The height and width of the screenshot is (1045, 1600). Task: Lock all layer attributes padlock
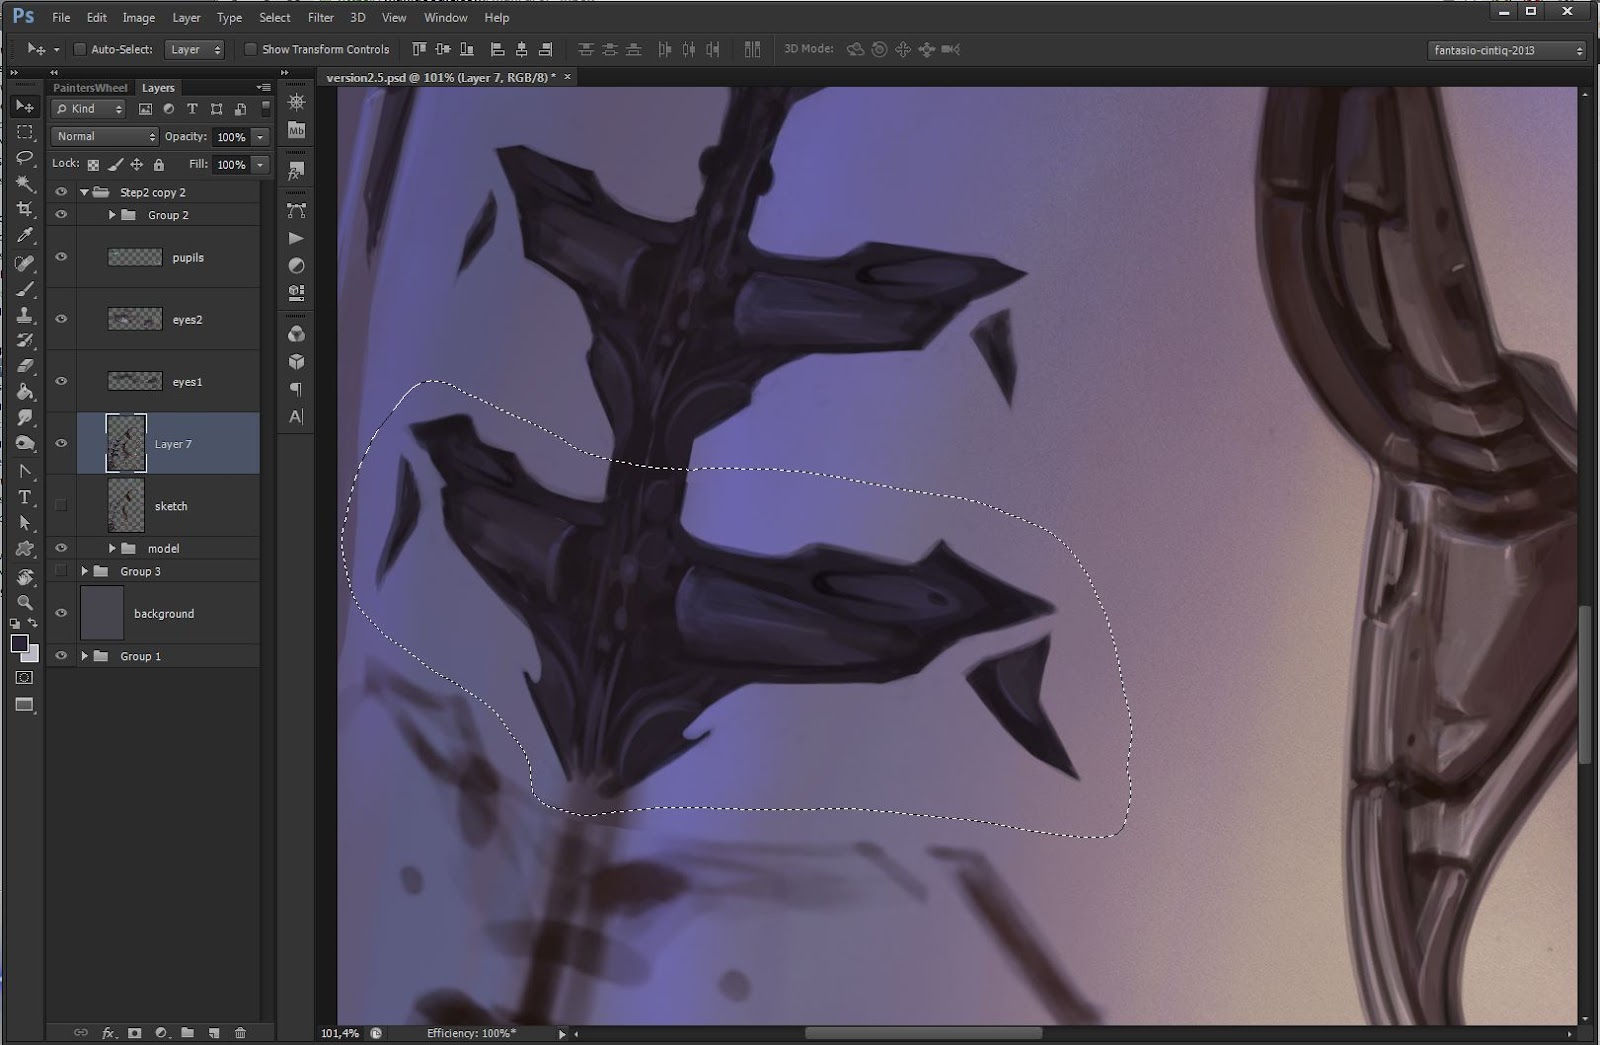coord(158,165)
